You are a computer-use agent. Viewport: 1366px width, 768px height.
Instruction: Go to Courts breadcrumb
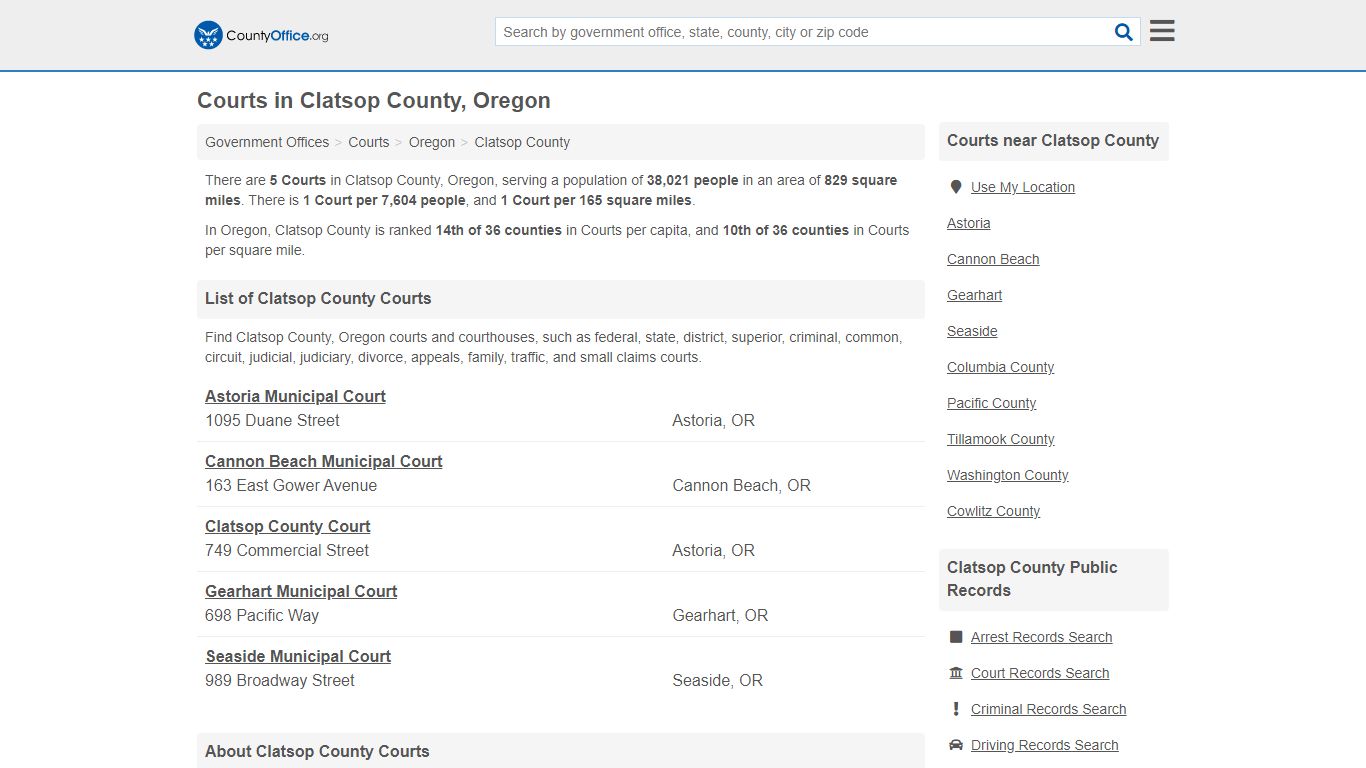click(369, 142)
